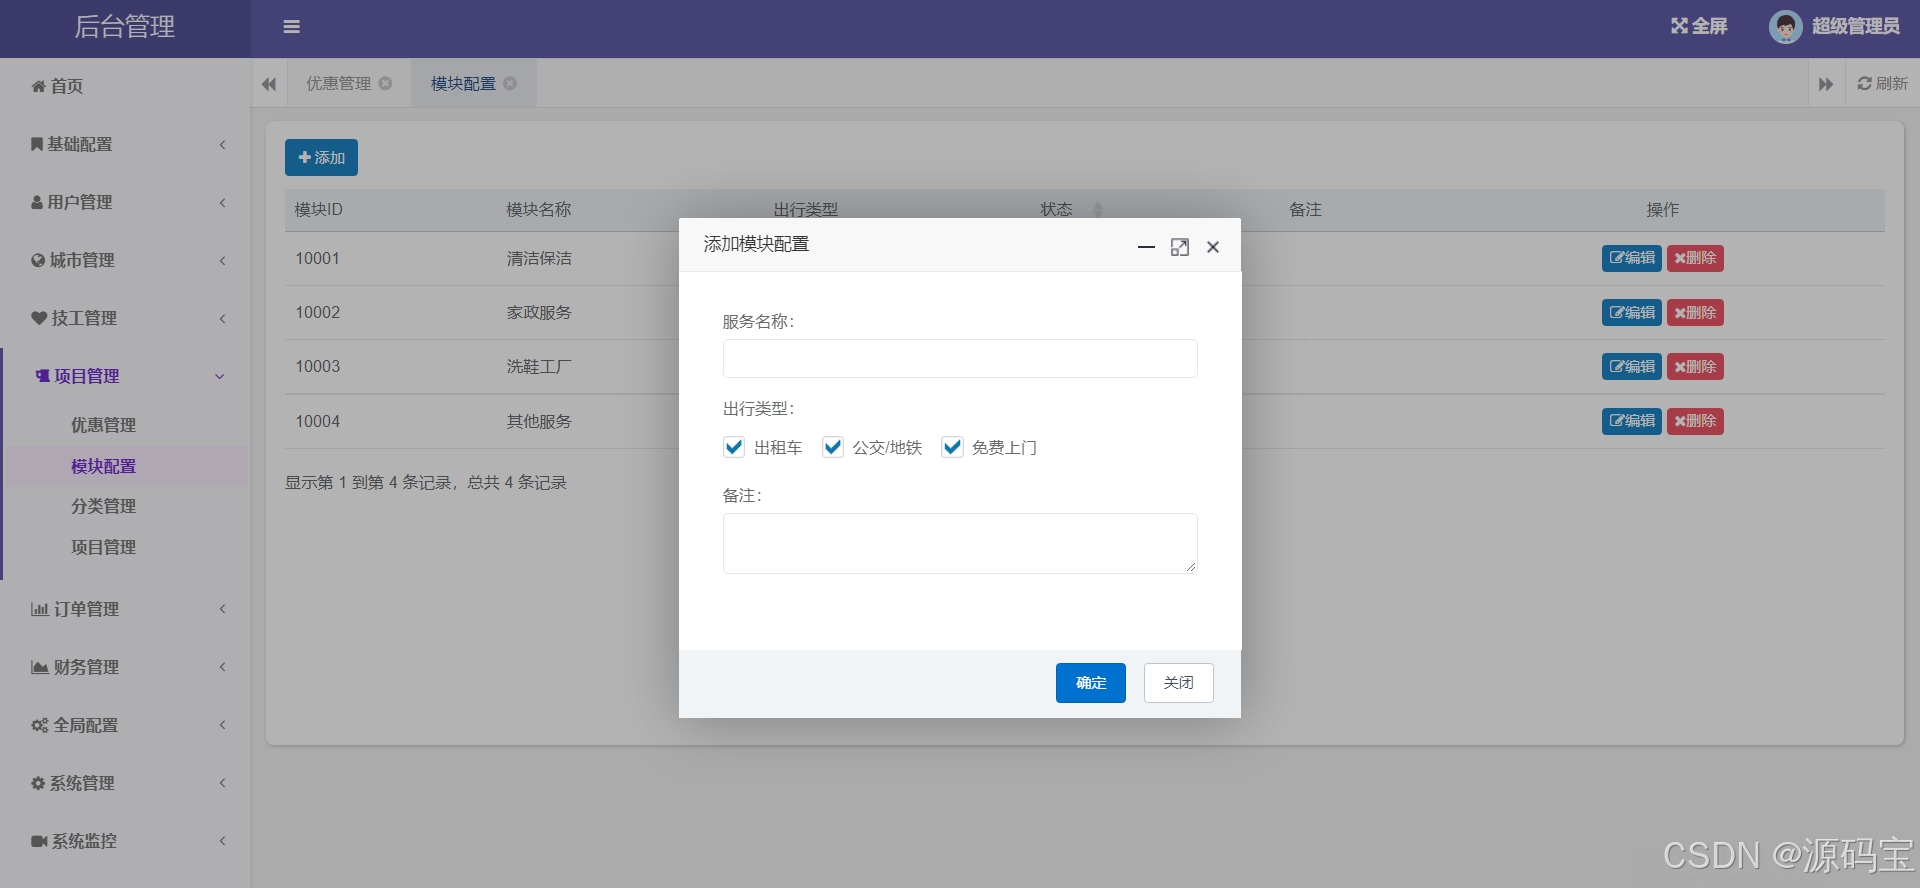Delete module 10004 其他服务
This screenshot has height=888, width=1920.
pyautogui.click(x=1695, y=421)
